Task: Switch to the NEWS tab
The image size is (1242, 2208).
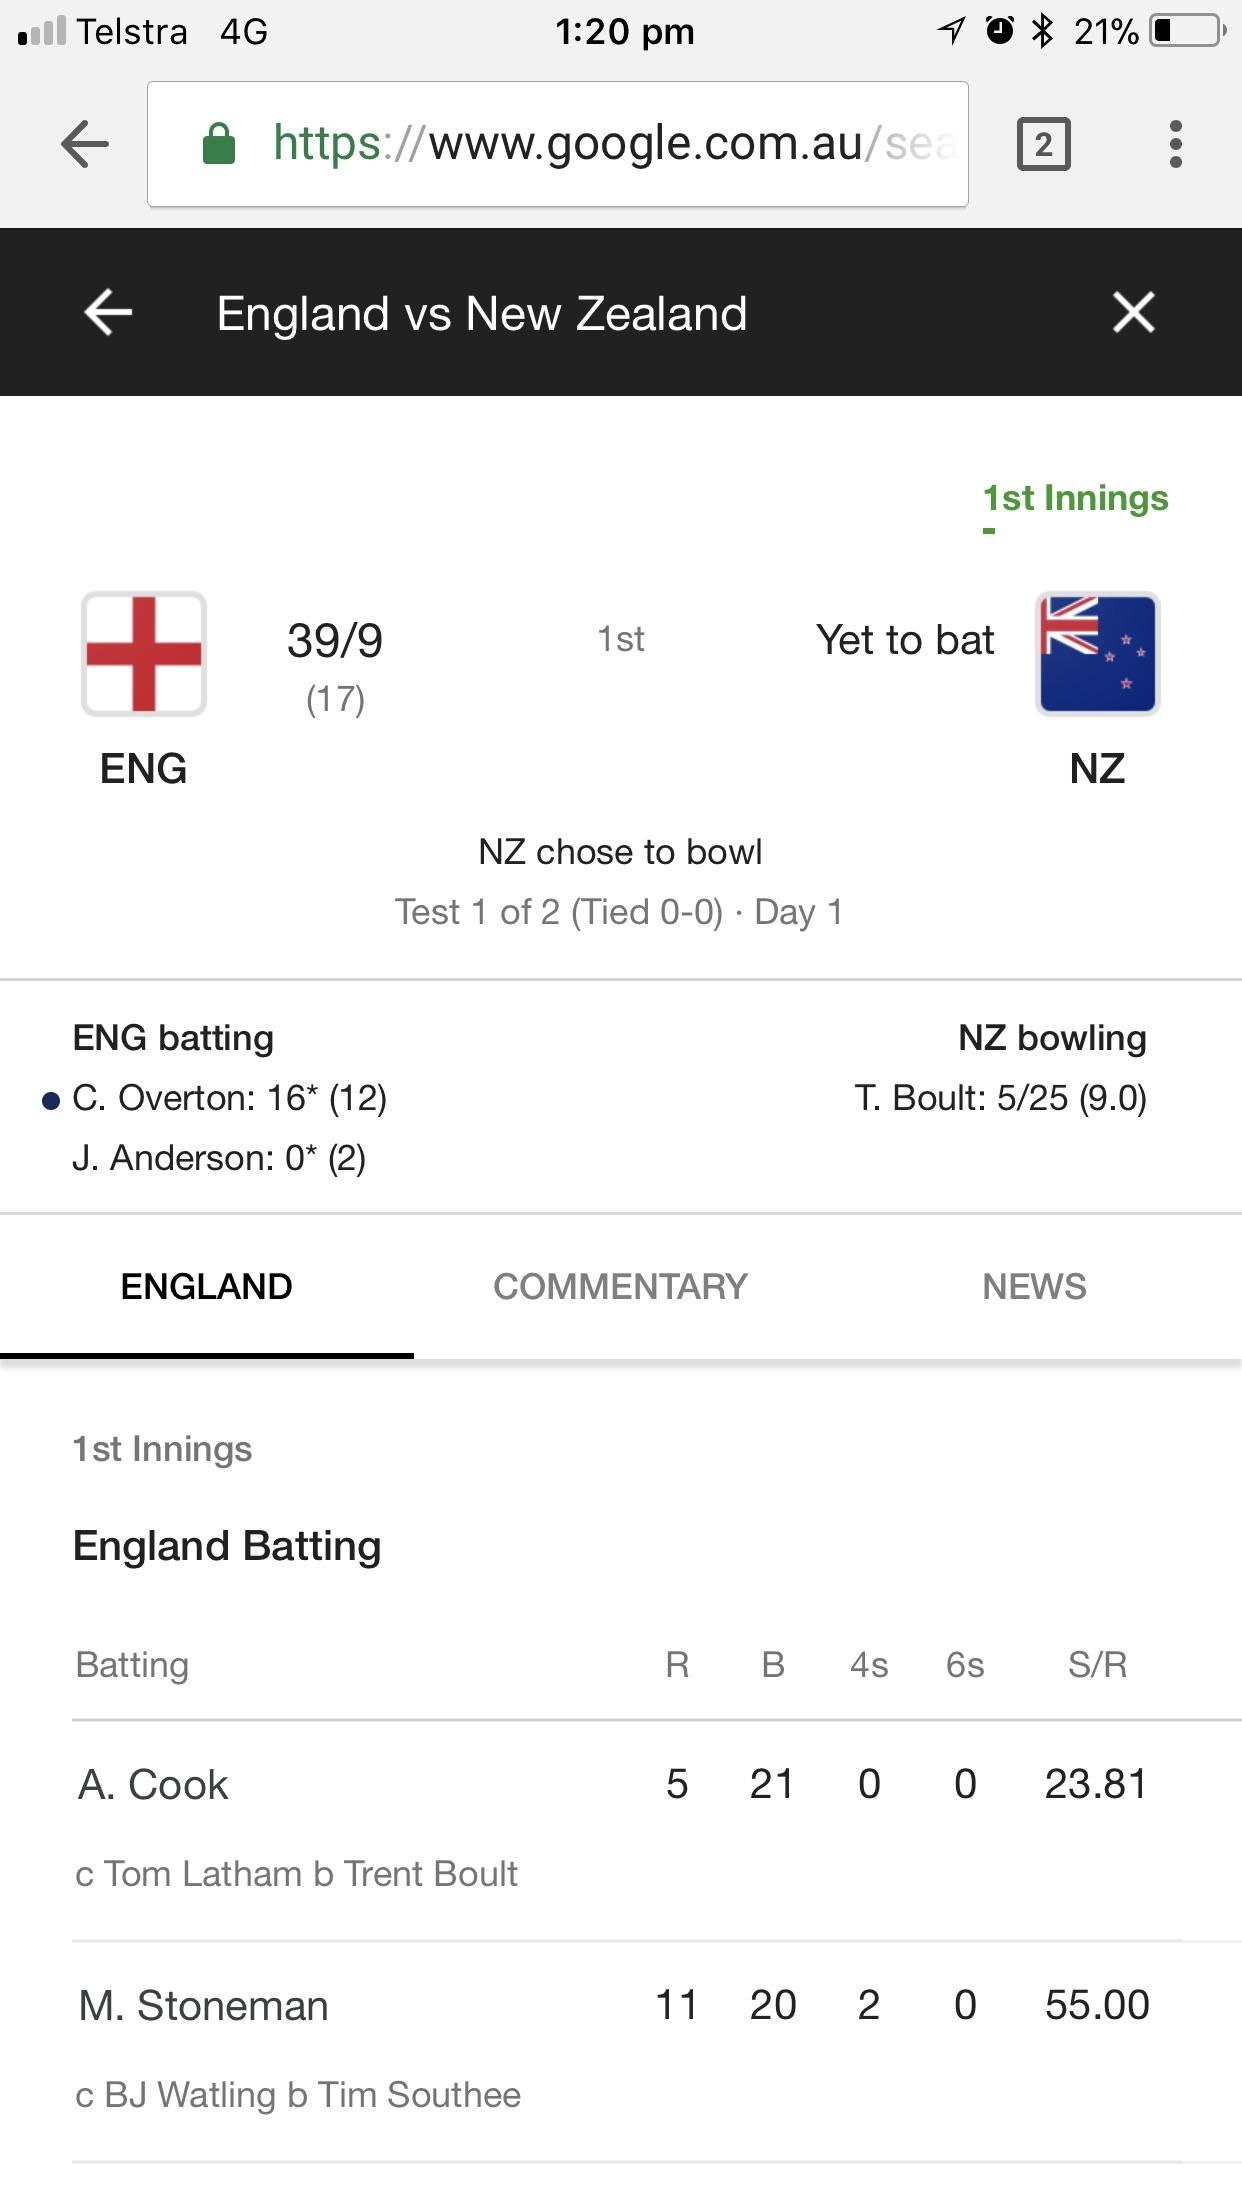Action: 1036,1287
